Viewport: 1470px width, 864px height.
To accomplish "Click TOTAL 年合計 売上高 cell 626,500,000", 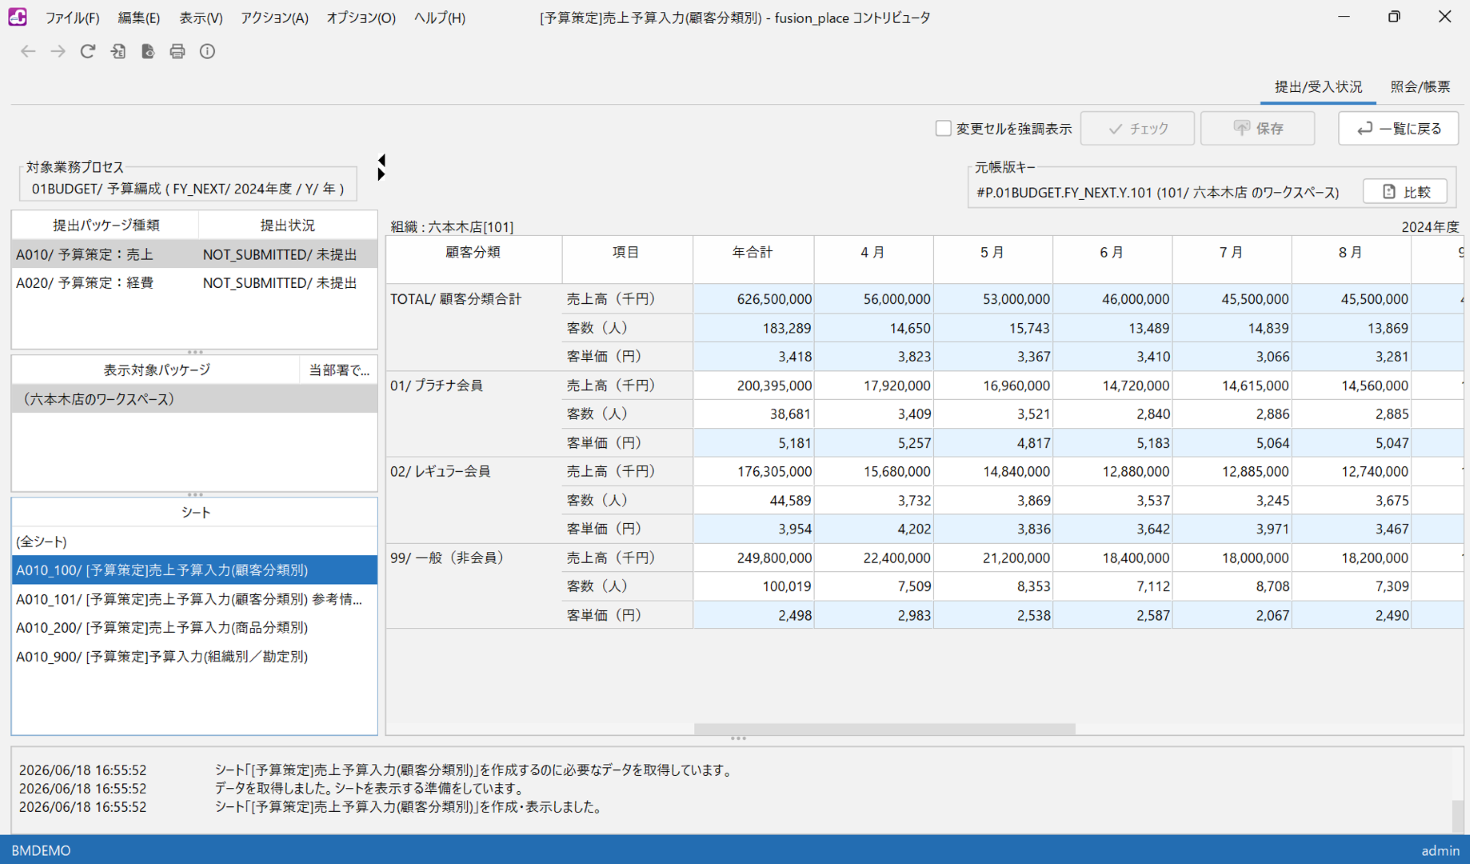I will tap(753, 299).
